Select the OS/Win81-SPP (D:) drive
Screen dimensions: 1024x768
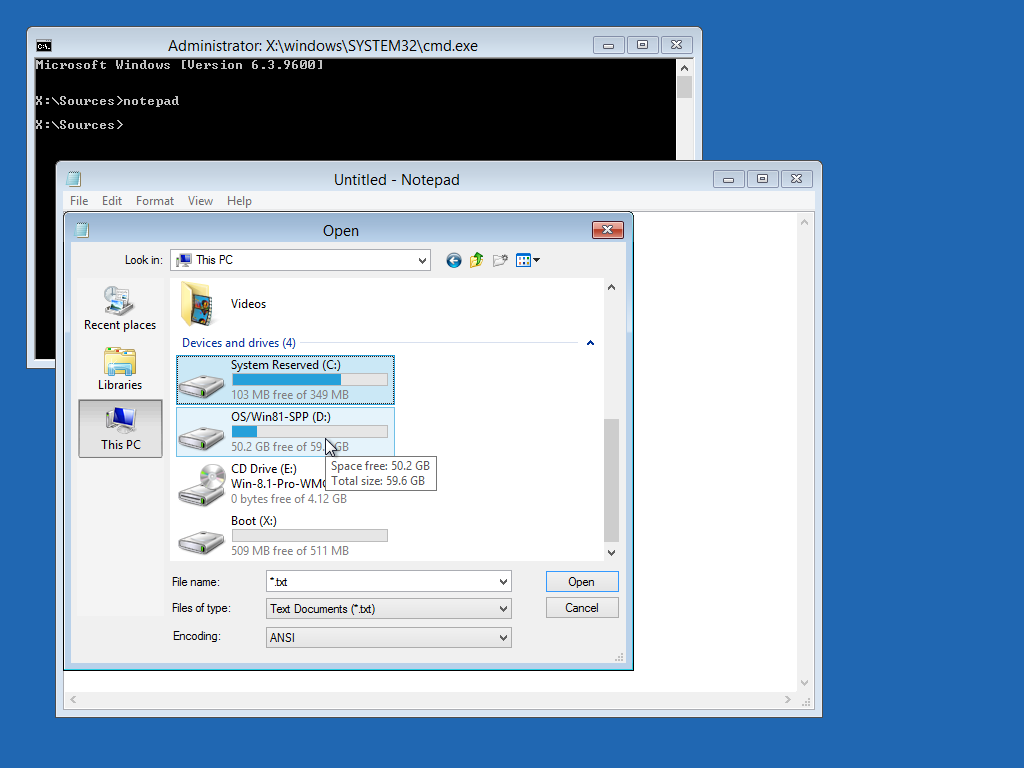point(285,432)
